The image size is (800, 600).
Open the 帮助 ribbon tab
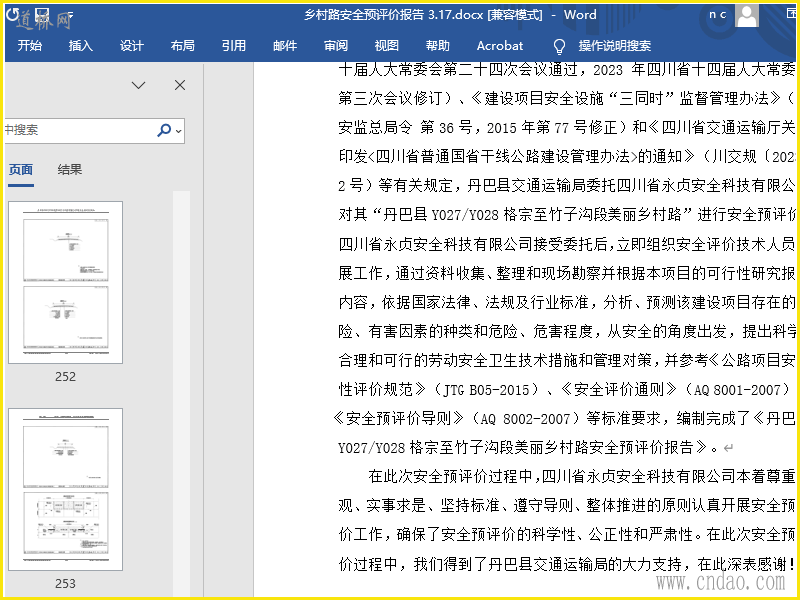[x=438, y=45]
